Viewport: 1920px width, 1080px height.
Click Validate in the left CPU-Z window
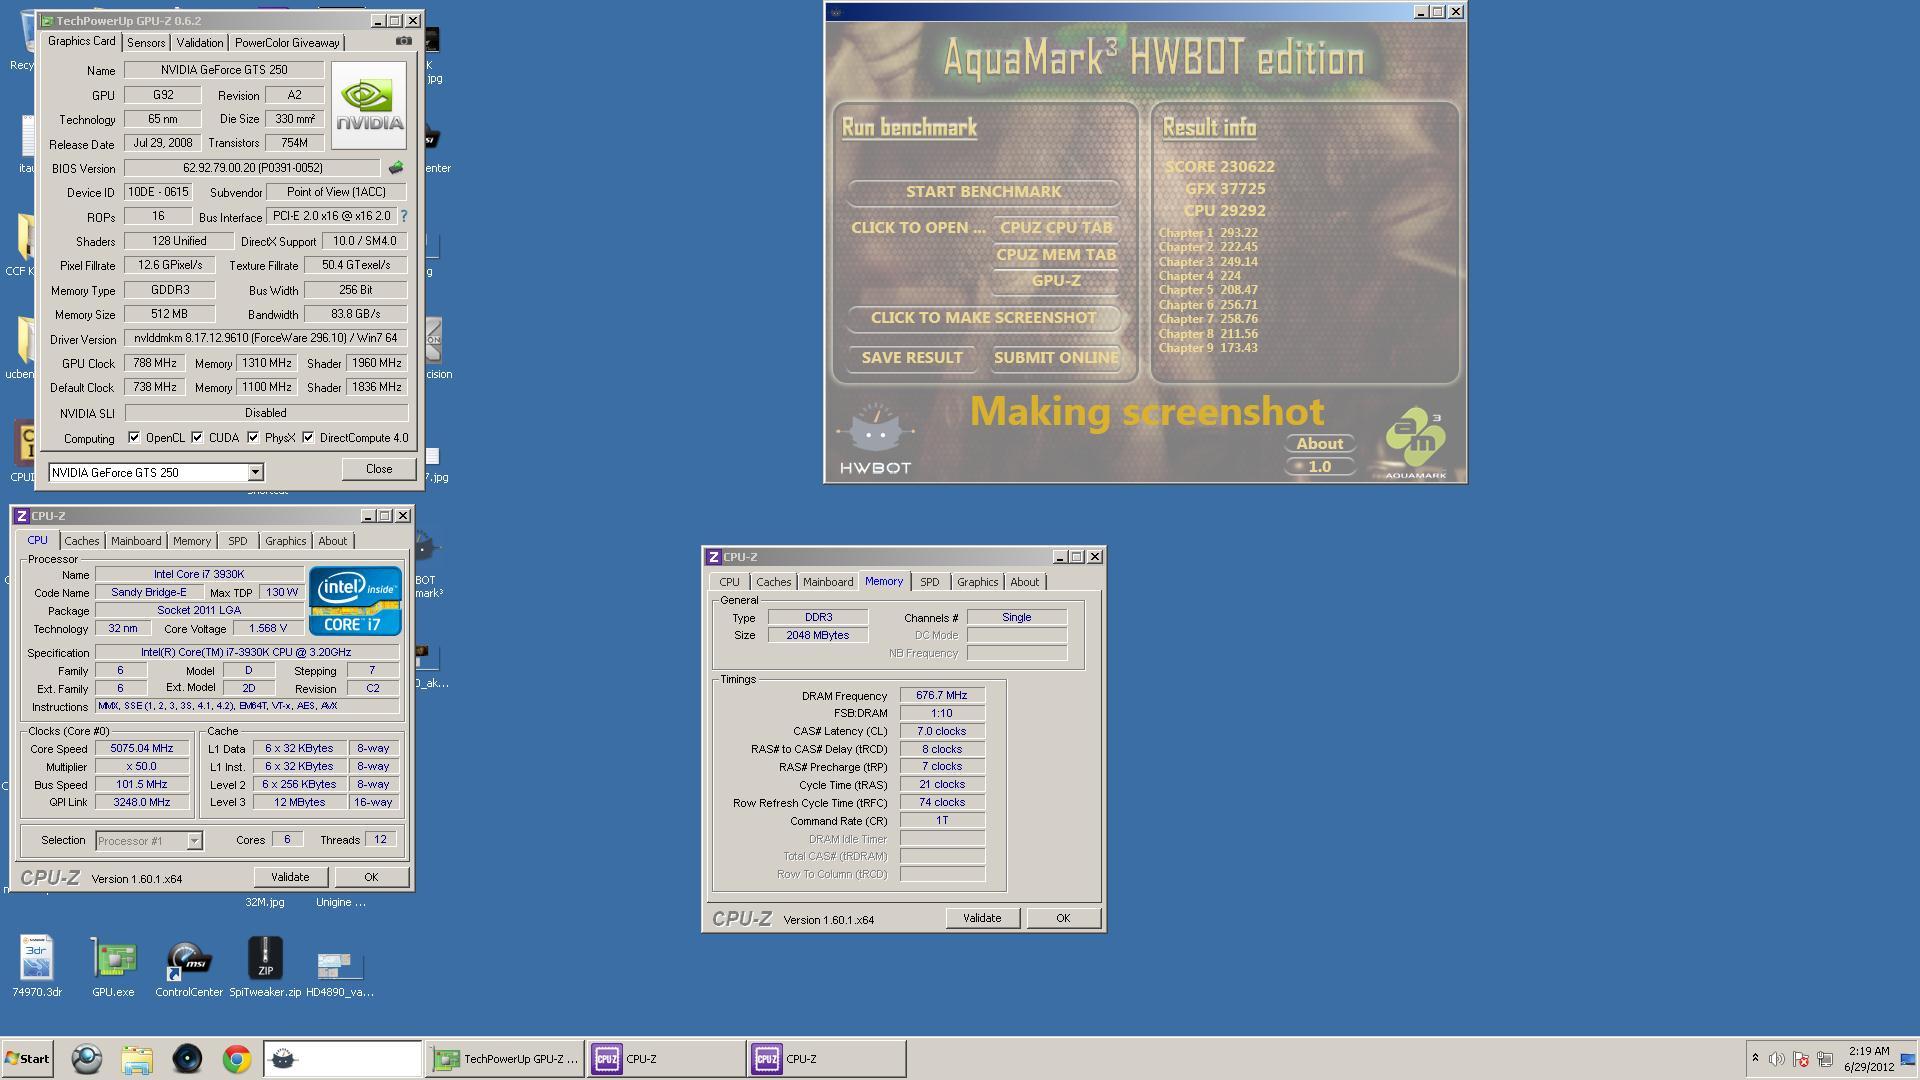point(290,877)
